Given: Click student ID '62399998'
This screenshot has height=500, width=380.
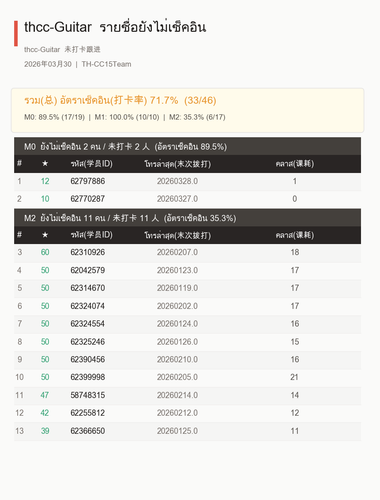Looking at the screenshot, I should coord(88,377).
